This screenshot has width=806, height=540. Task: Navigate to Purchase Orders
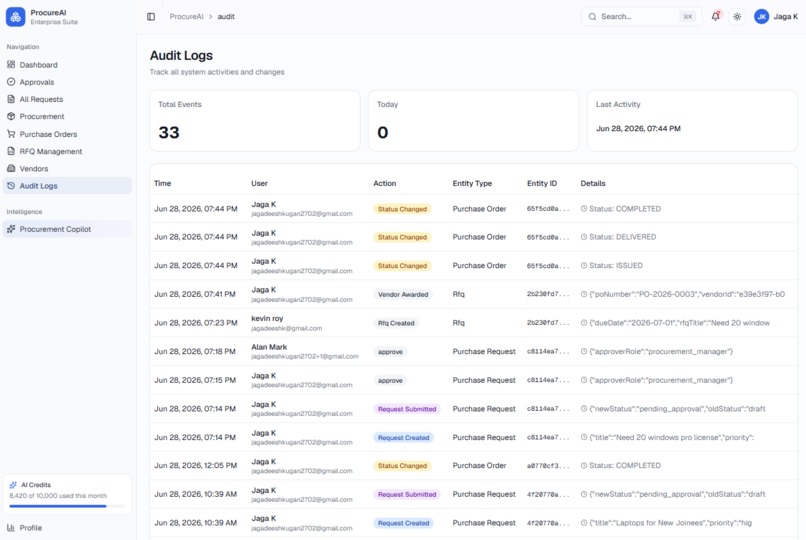point(67,134)
